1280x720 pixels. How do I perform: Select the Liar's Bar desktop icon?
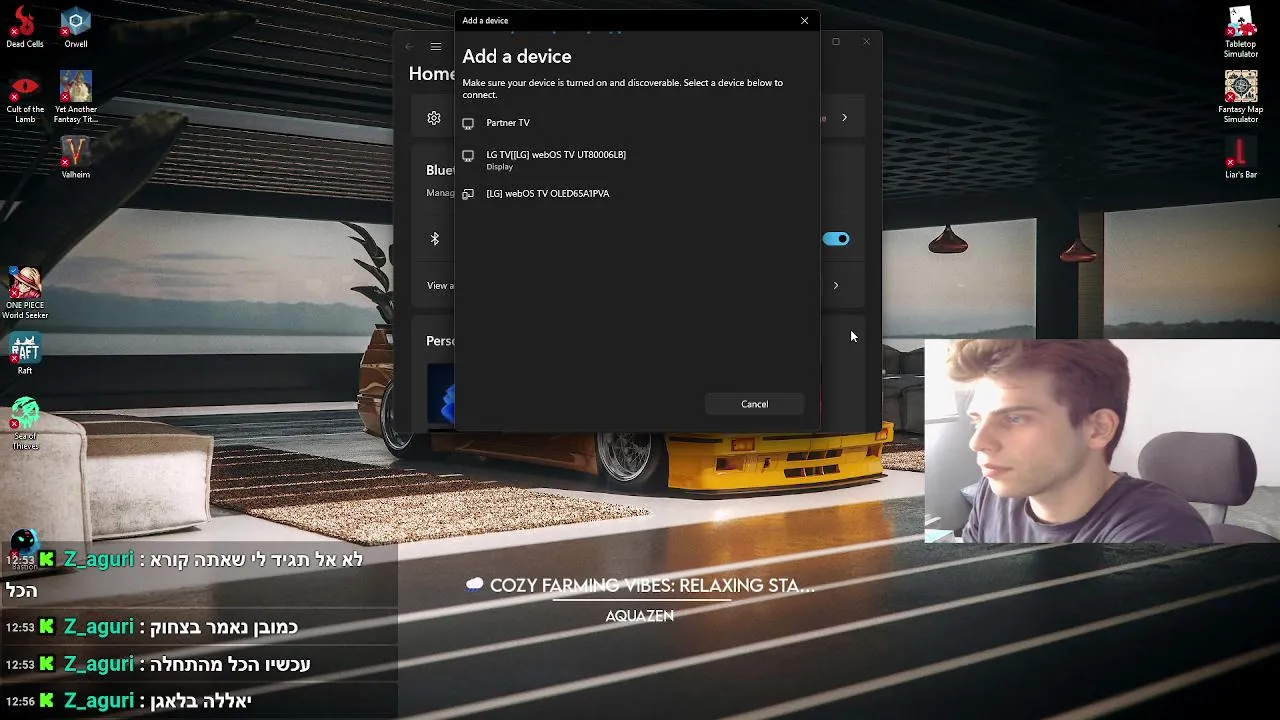point(1241,158)
